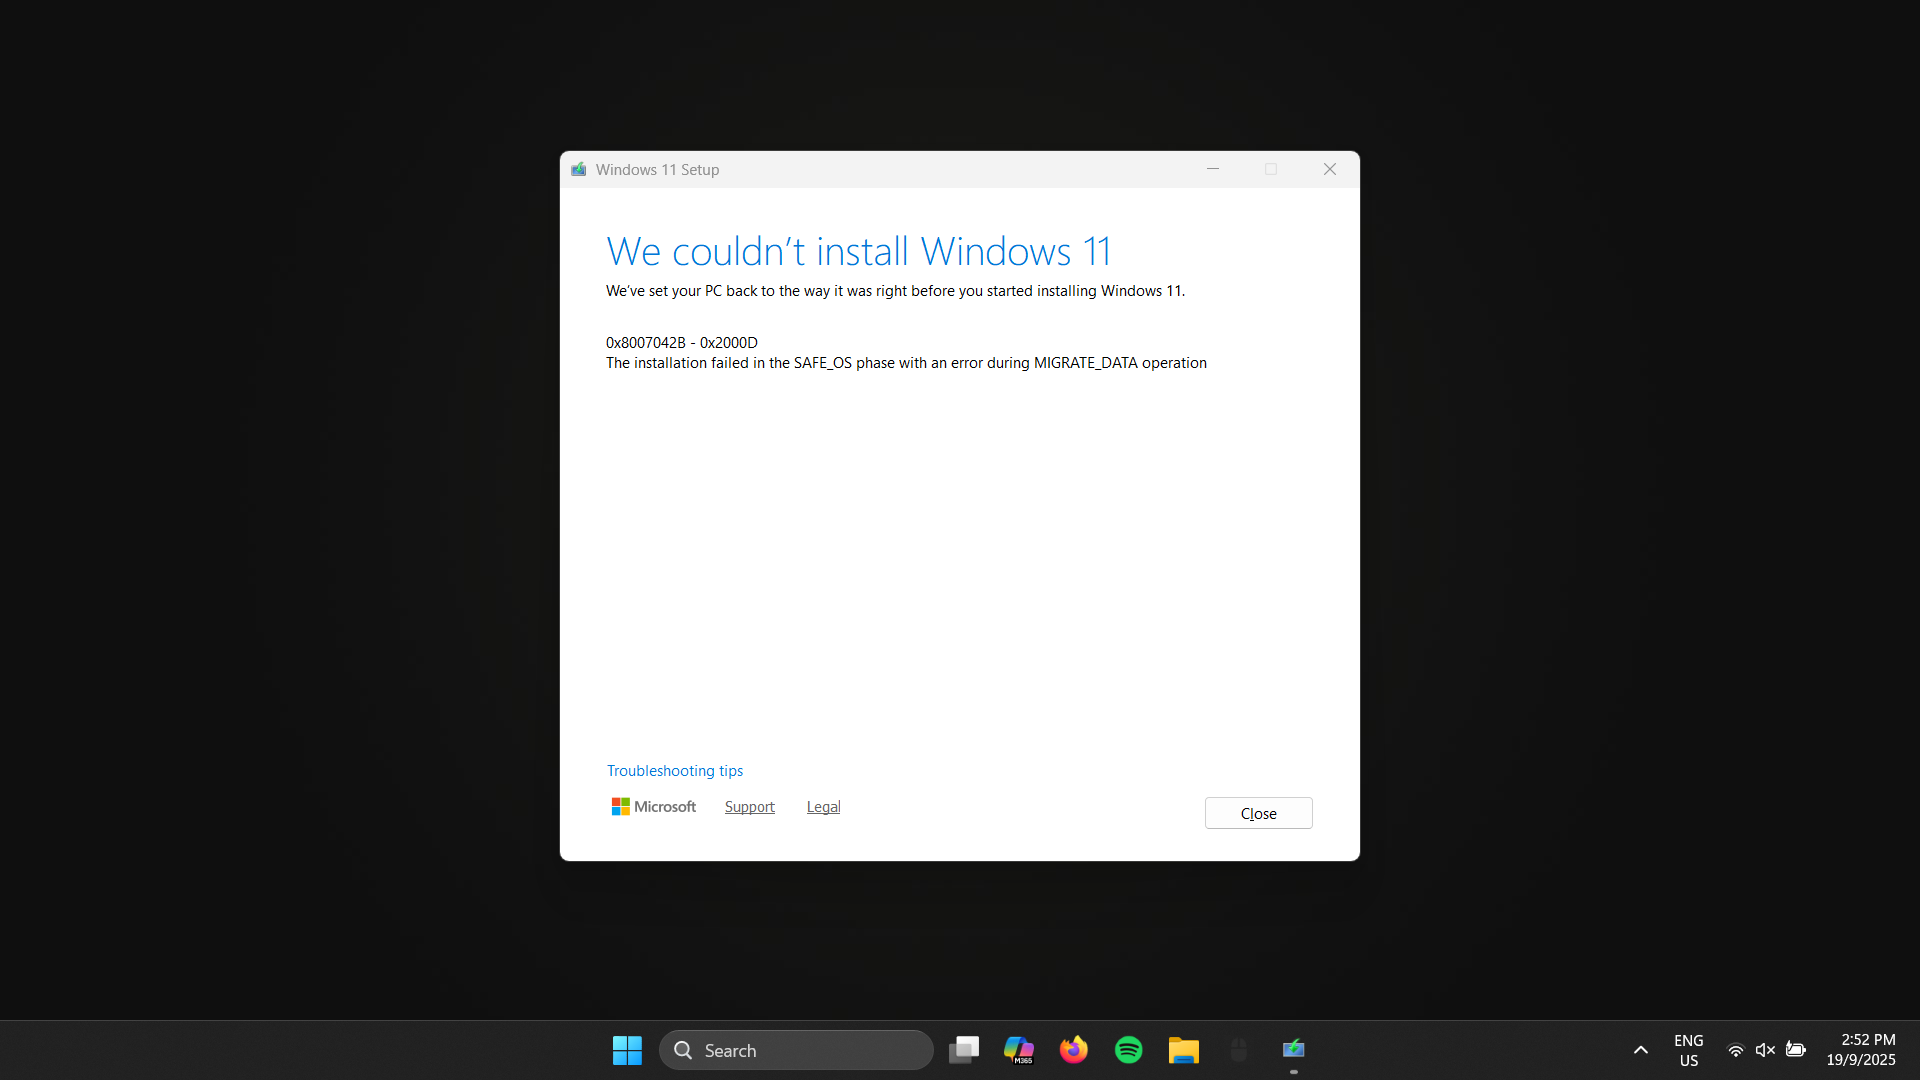
Task: Open File Explorer from the taskbar
Action: point(1183,1050)
